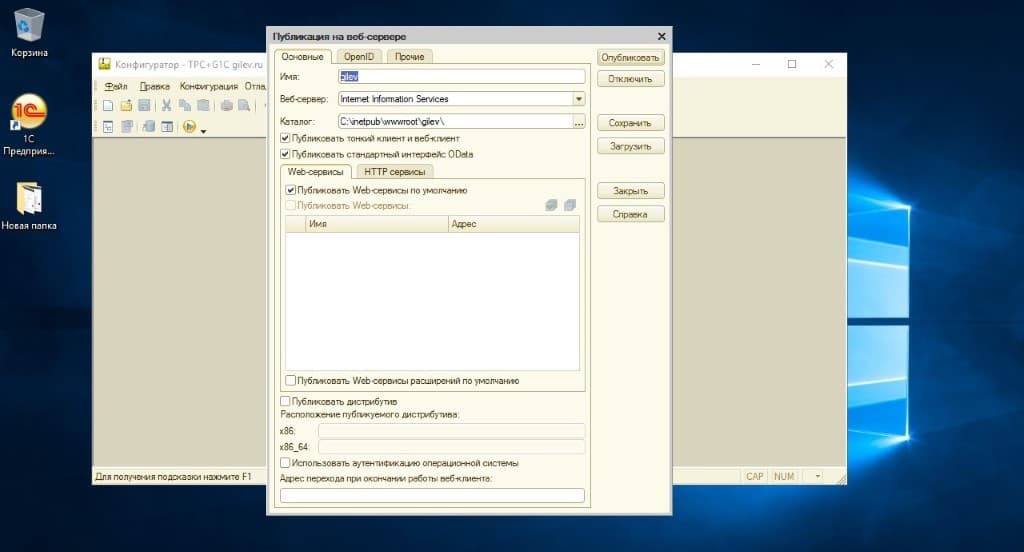Viewport: 1024px width, 552px height.
Task: Open the Новая папка desktop folder
Action: [29, 206]
